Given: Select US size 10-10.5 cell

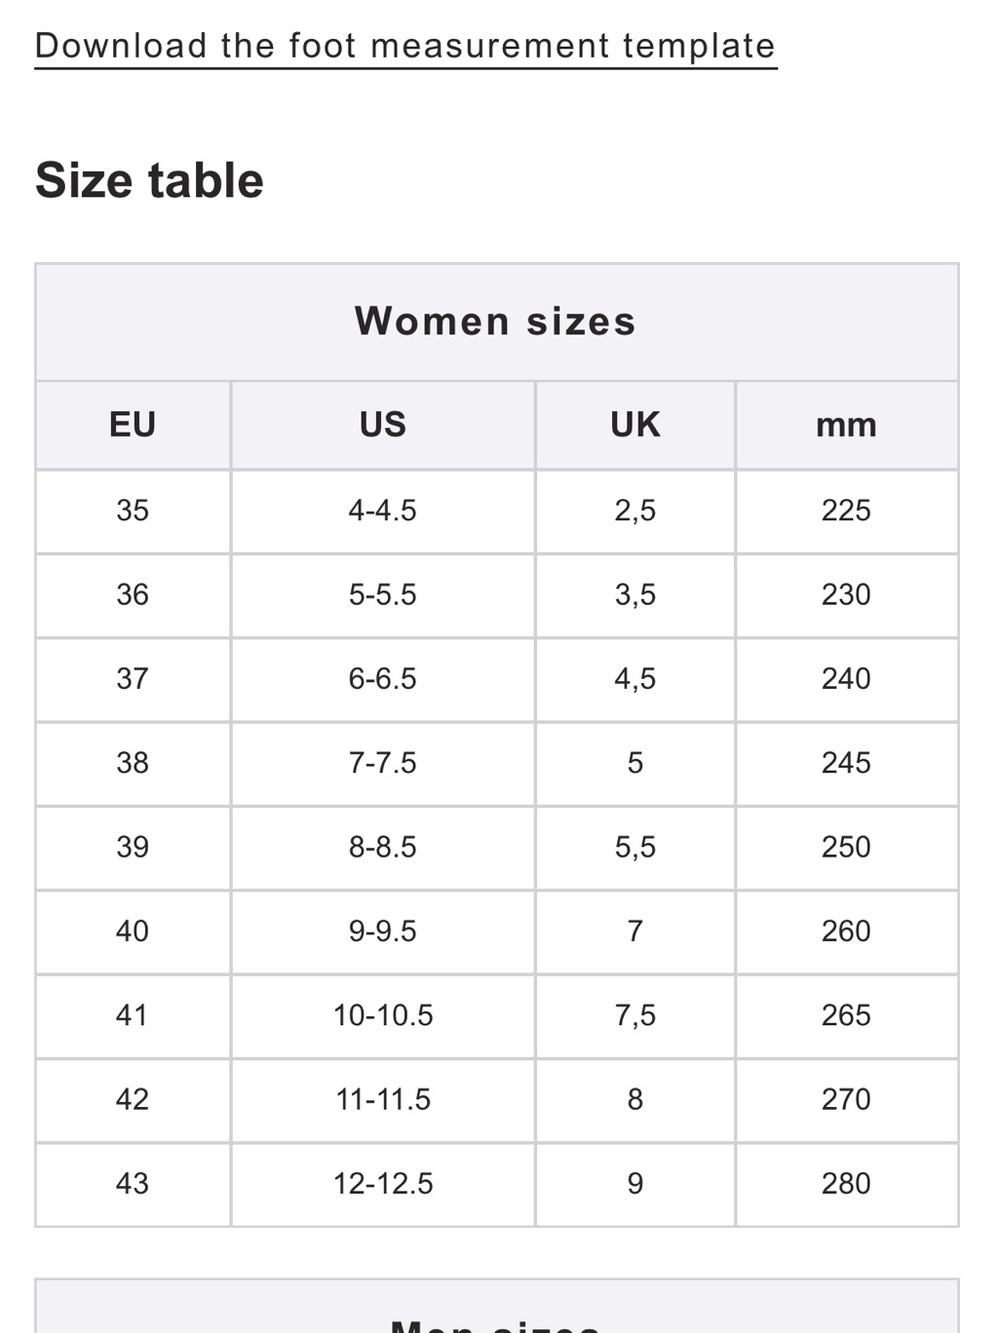Looking at the screenshot, I should [x=383, y=1015].
